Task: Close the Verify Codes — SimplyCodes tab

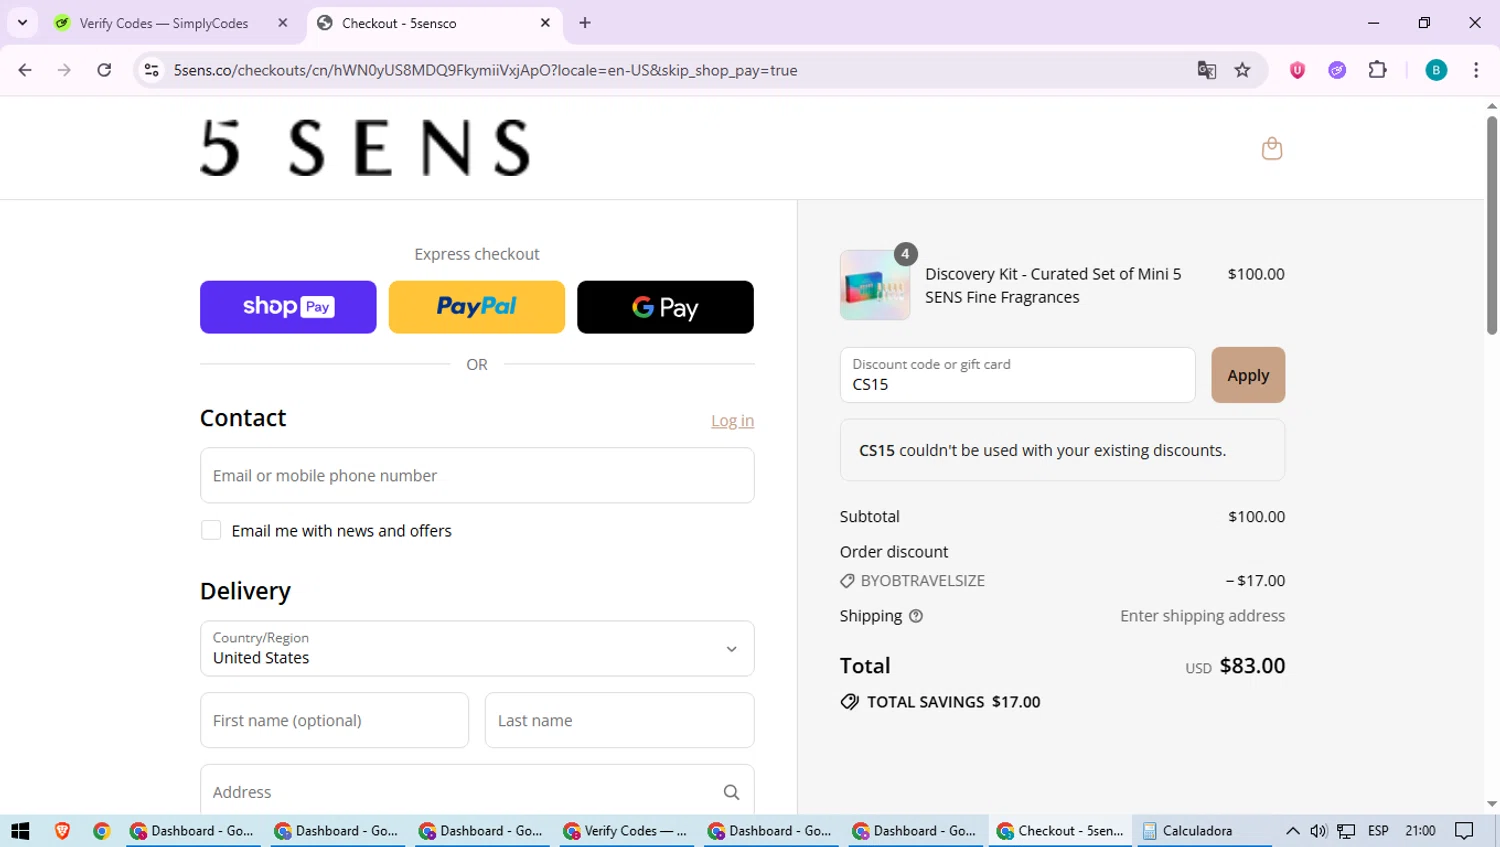Action: pos(283,23)
